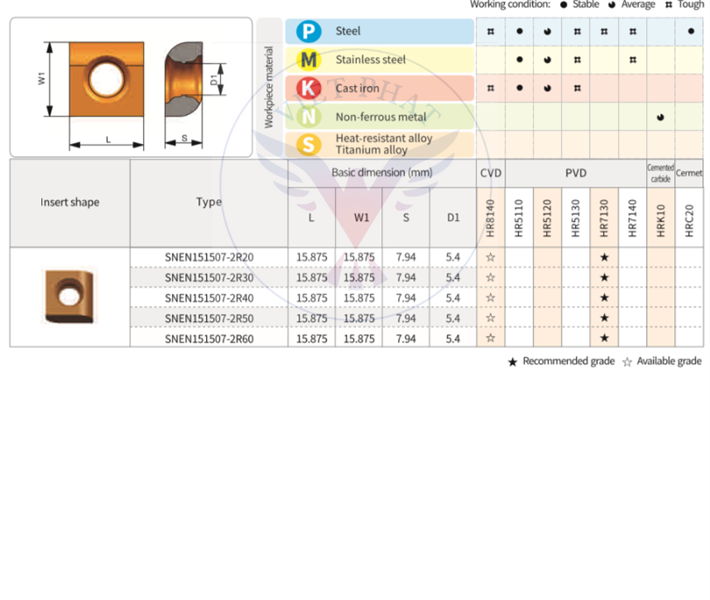Click the vertical Workpiece material label
710x600 pixels.
click(269, 87)
